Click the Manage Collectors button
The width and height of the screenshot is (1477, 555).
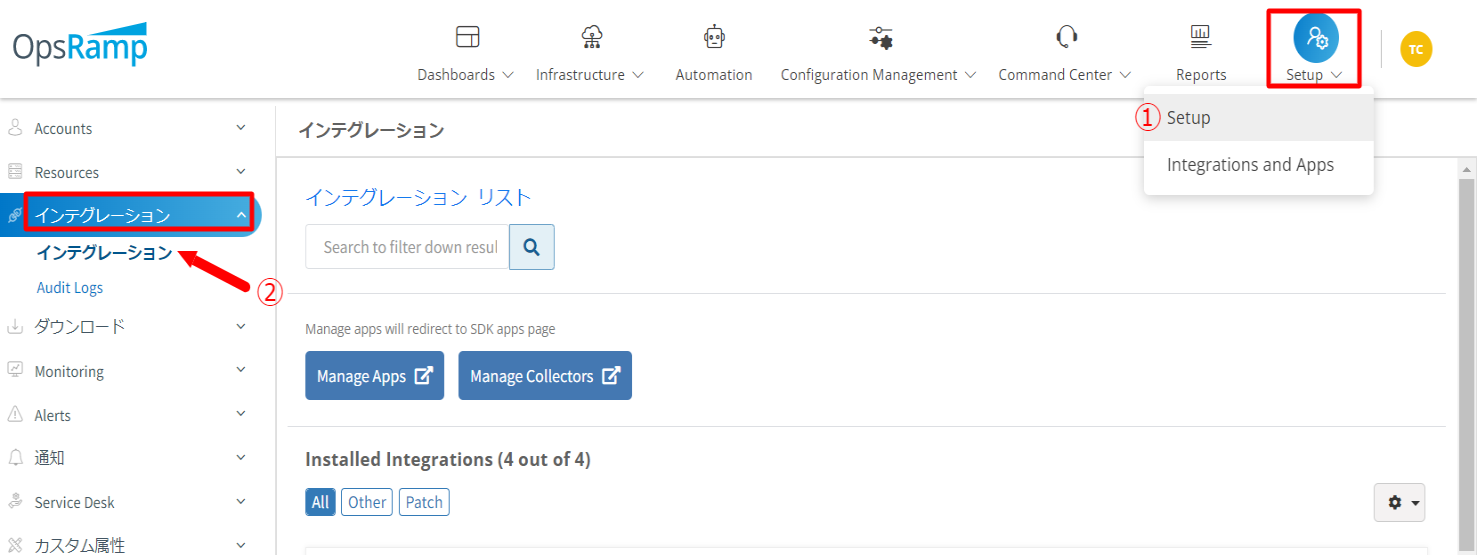point(545,376)
